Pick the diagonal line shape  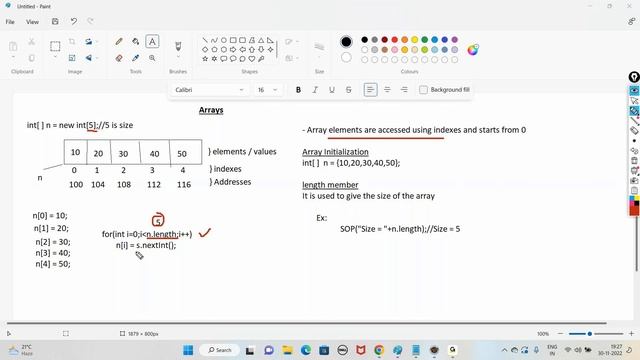pos(205,40)
